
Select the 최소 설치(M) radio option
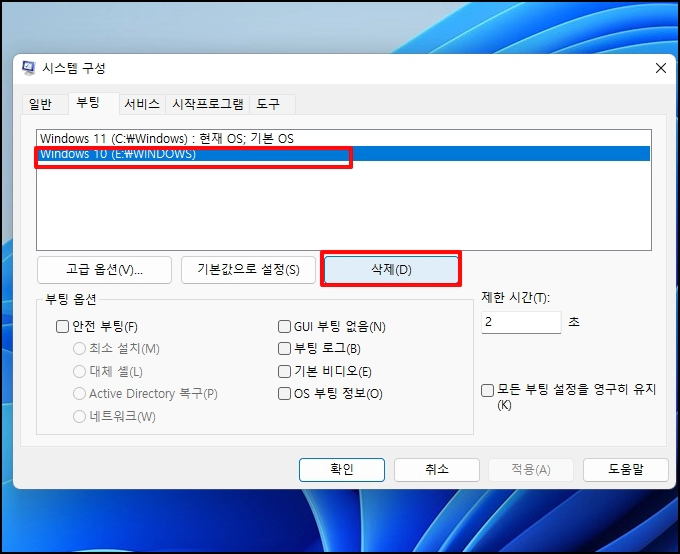79,348
